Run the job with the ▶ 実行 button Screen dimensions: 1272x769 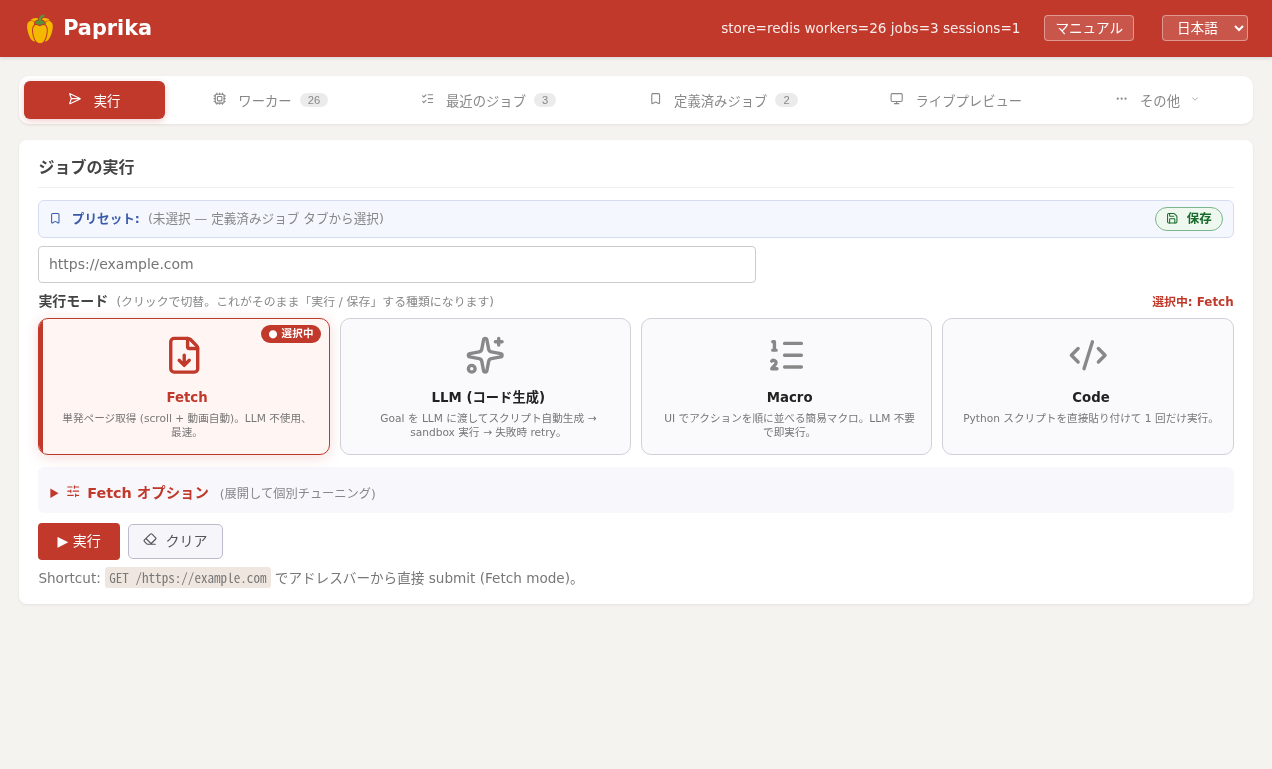pyautogui.click(x=79, y=541)
